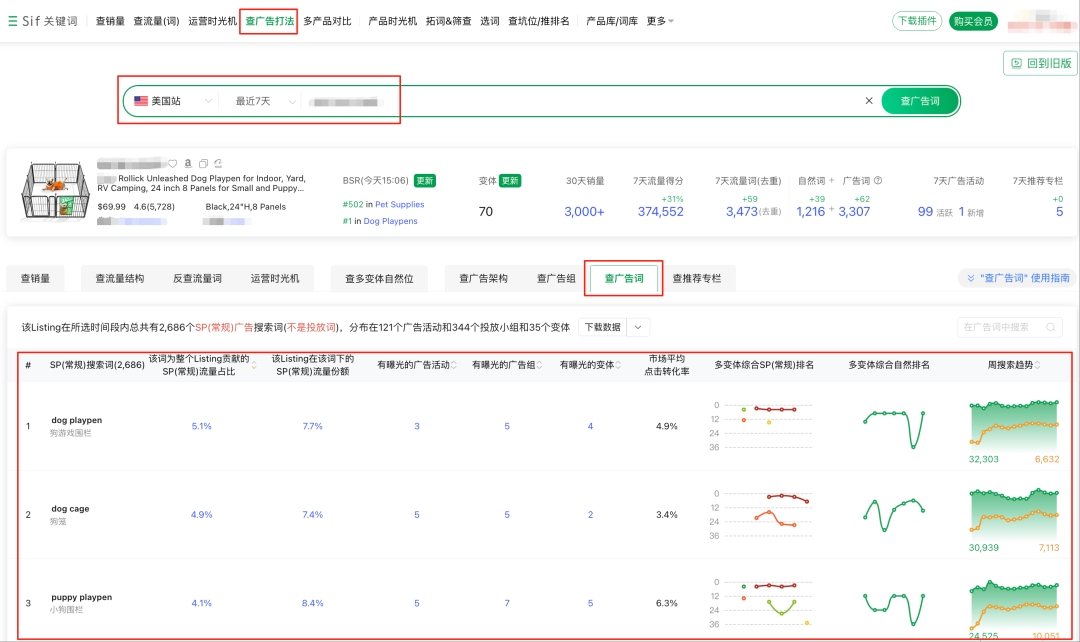Click the green 查广告词 search button
Image resolution: width=1080 pixels, height=642 pixels.
pyautogui.click(x=919, y=101)
